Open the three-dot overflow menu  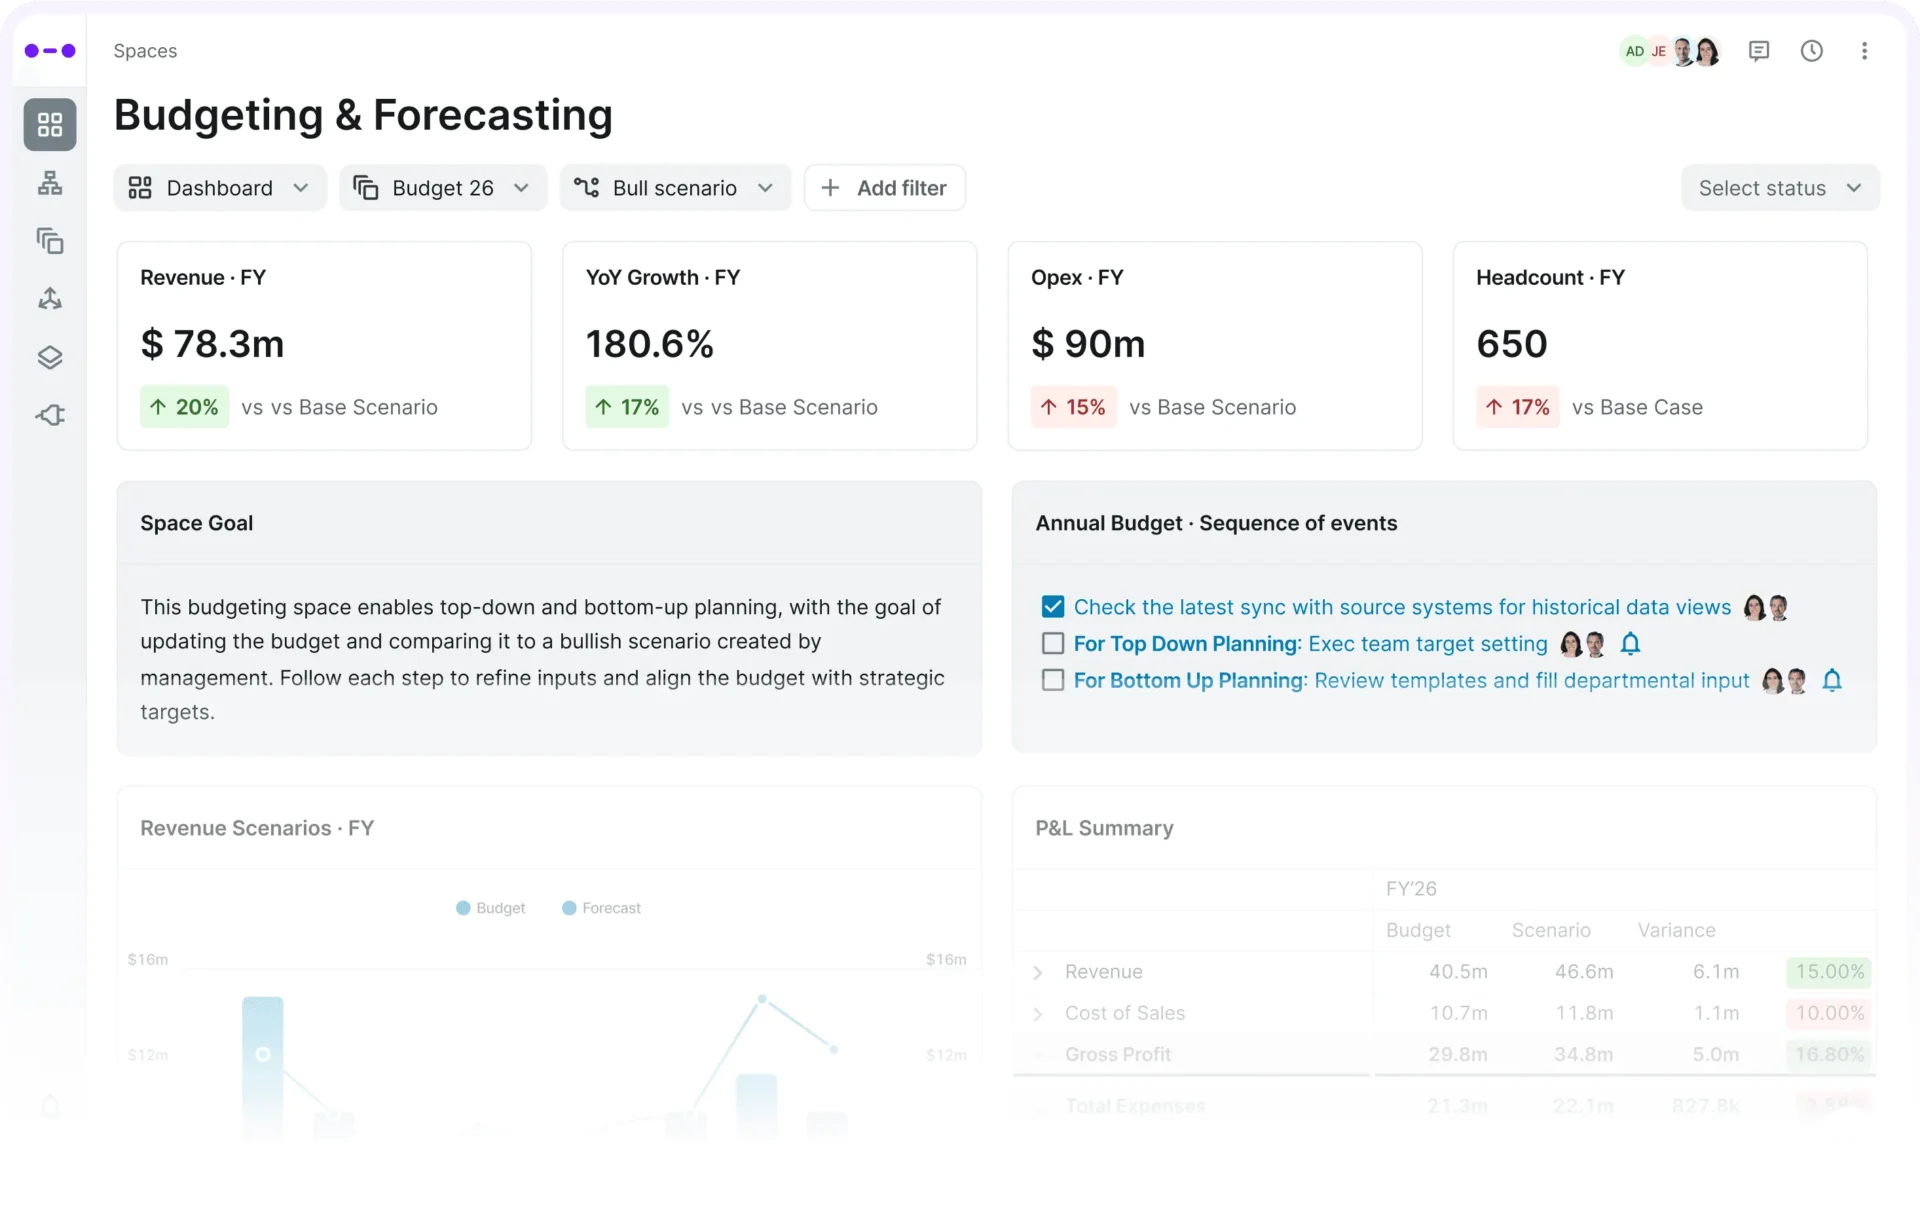pos(1866,50)
